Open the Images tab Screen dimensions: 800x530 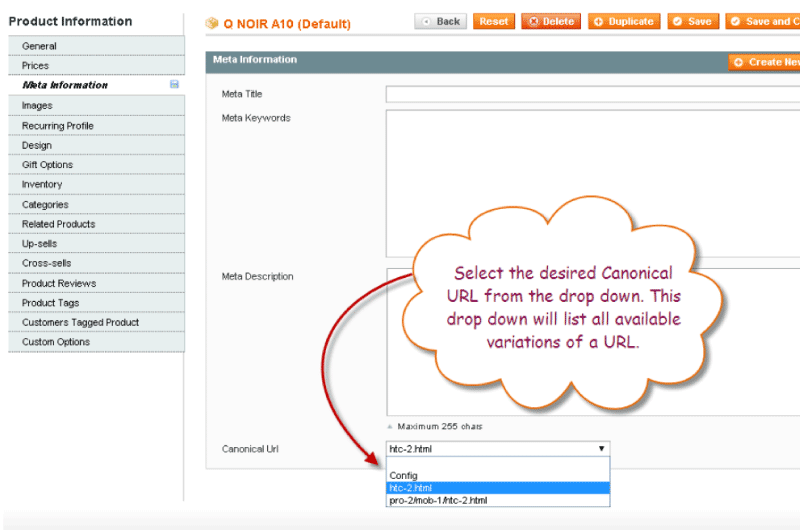tap(96, 106)
